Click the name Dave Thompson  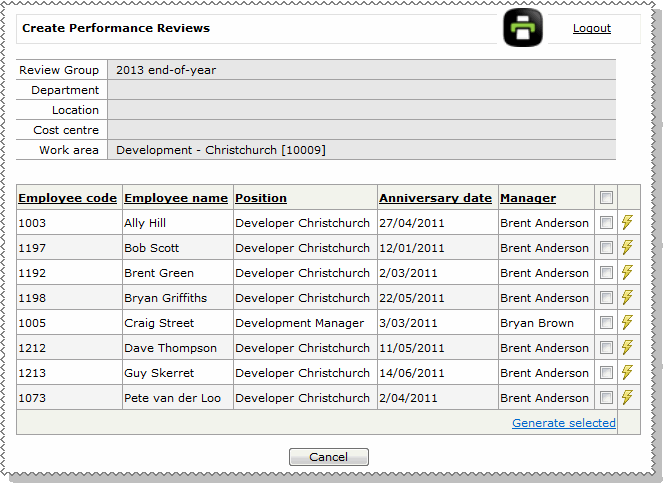[x=171, y=348]
